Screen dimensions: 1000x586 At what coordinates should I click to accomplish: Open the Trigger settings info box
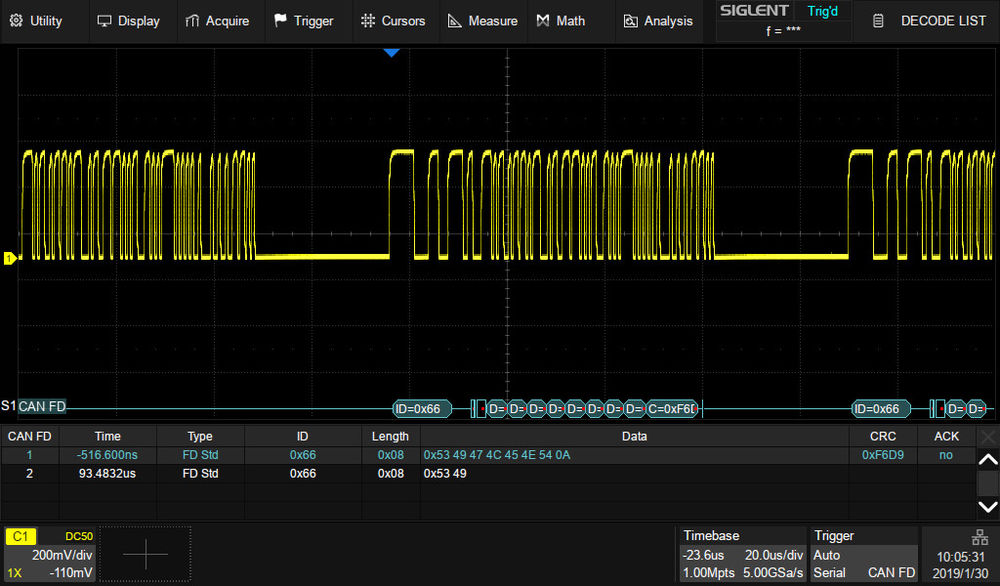click(x=863, y=554)
